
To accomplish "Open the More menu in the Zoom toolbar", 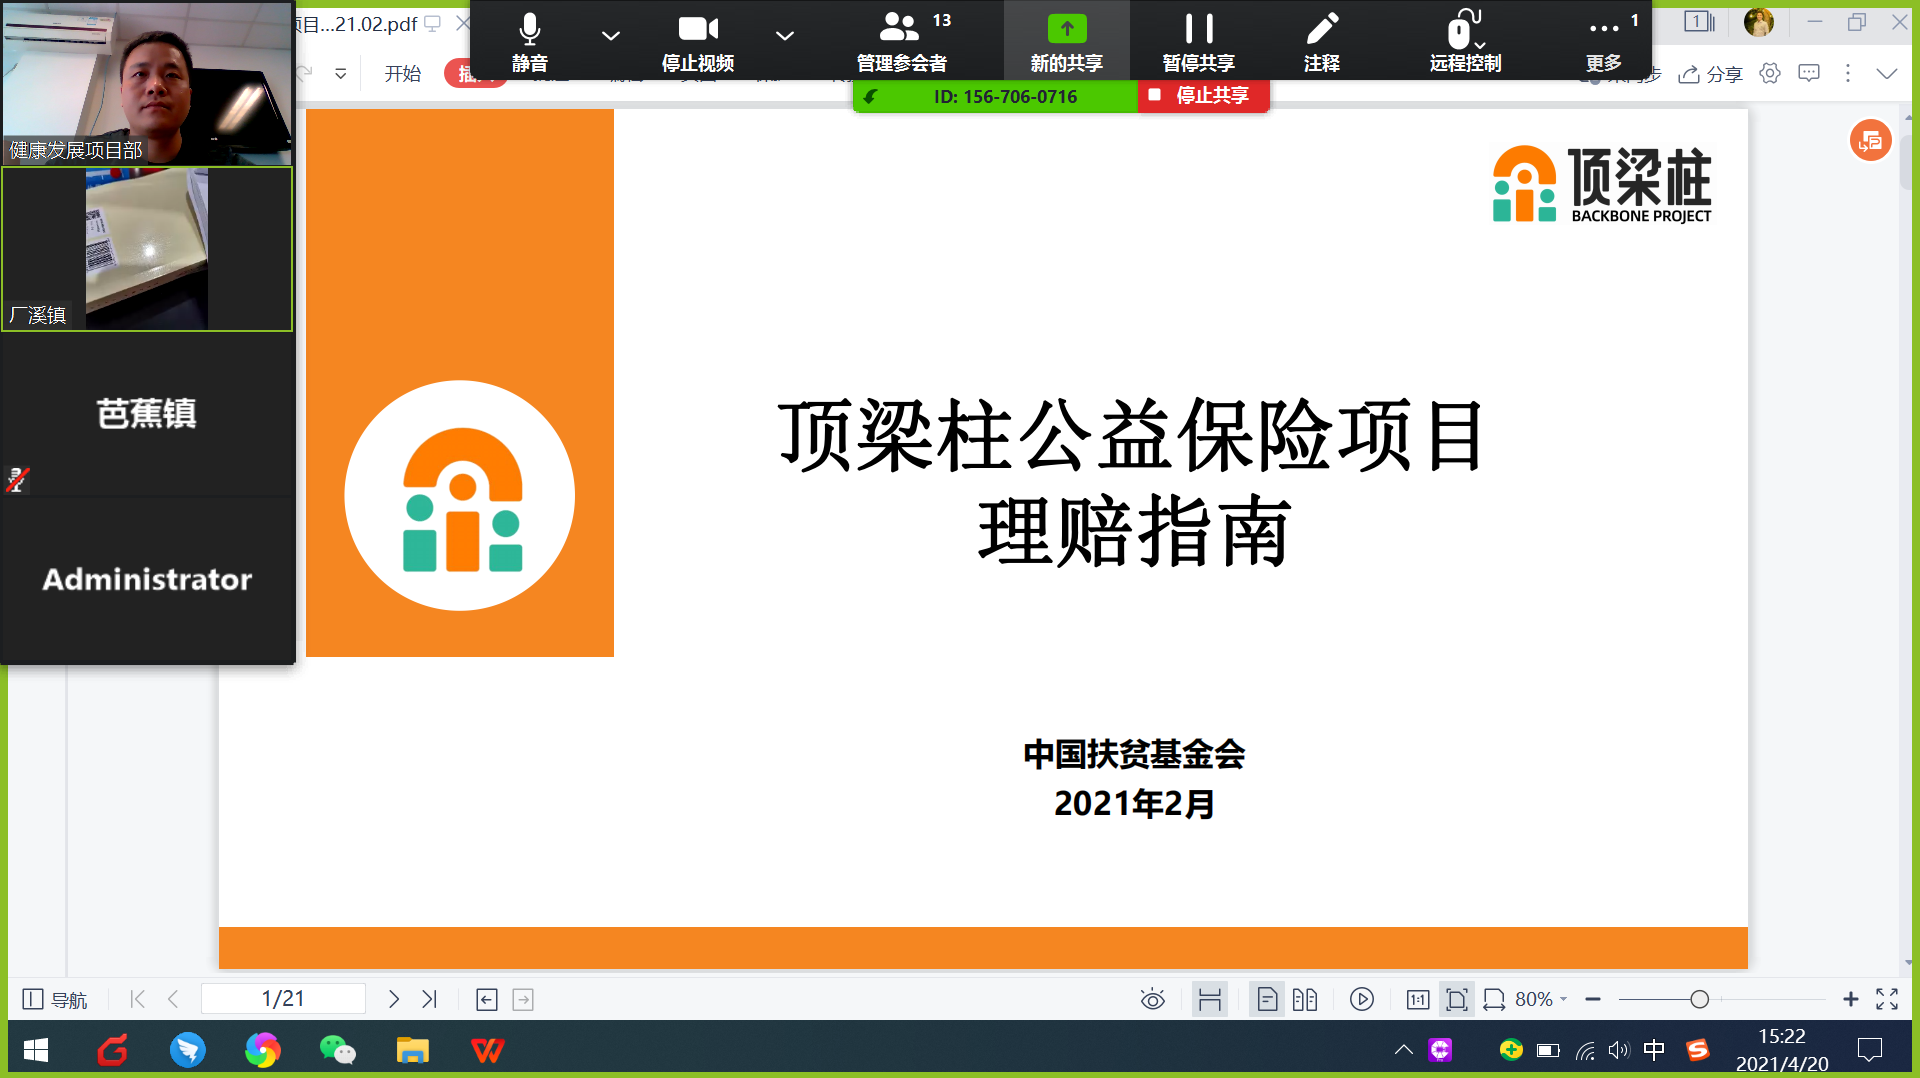I will coord(1603,42).
